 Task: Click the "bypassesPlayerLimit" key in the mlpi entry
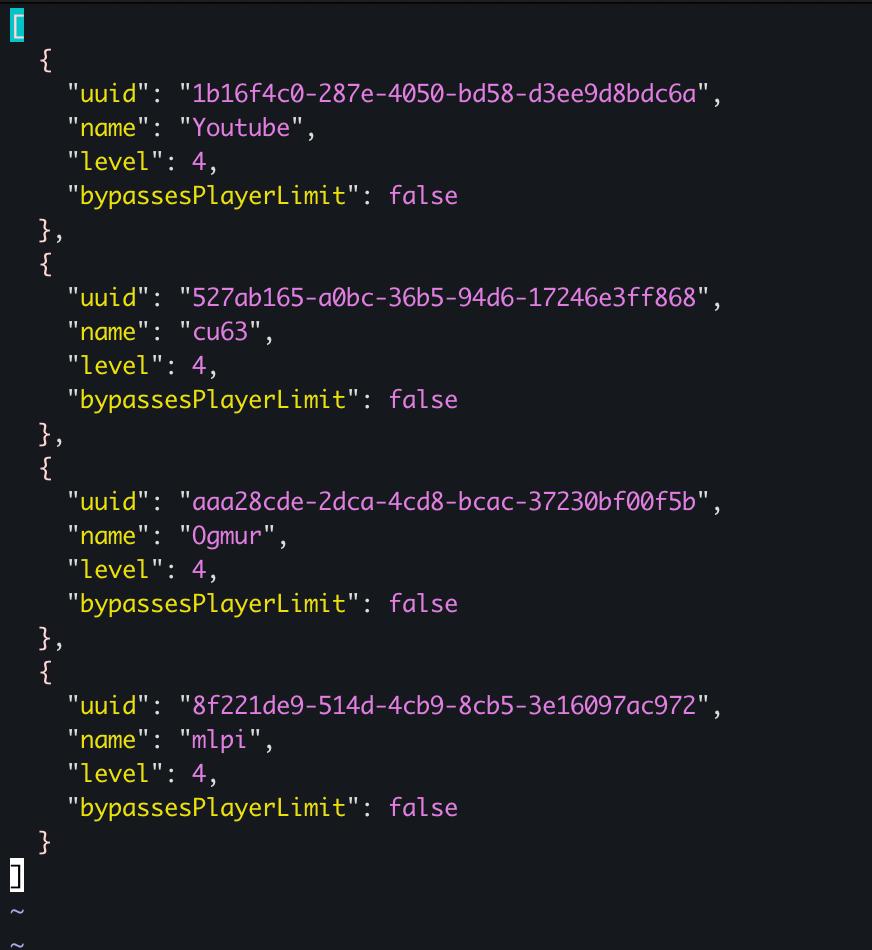pos(212,808)
